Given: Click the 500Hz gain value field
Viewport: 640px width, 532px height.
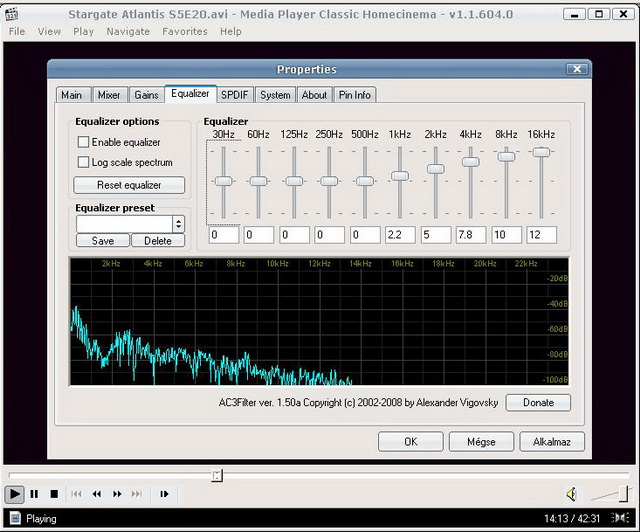Looking at the screenshot, I should (x=365, y=235).
